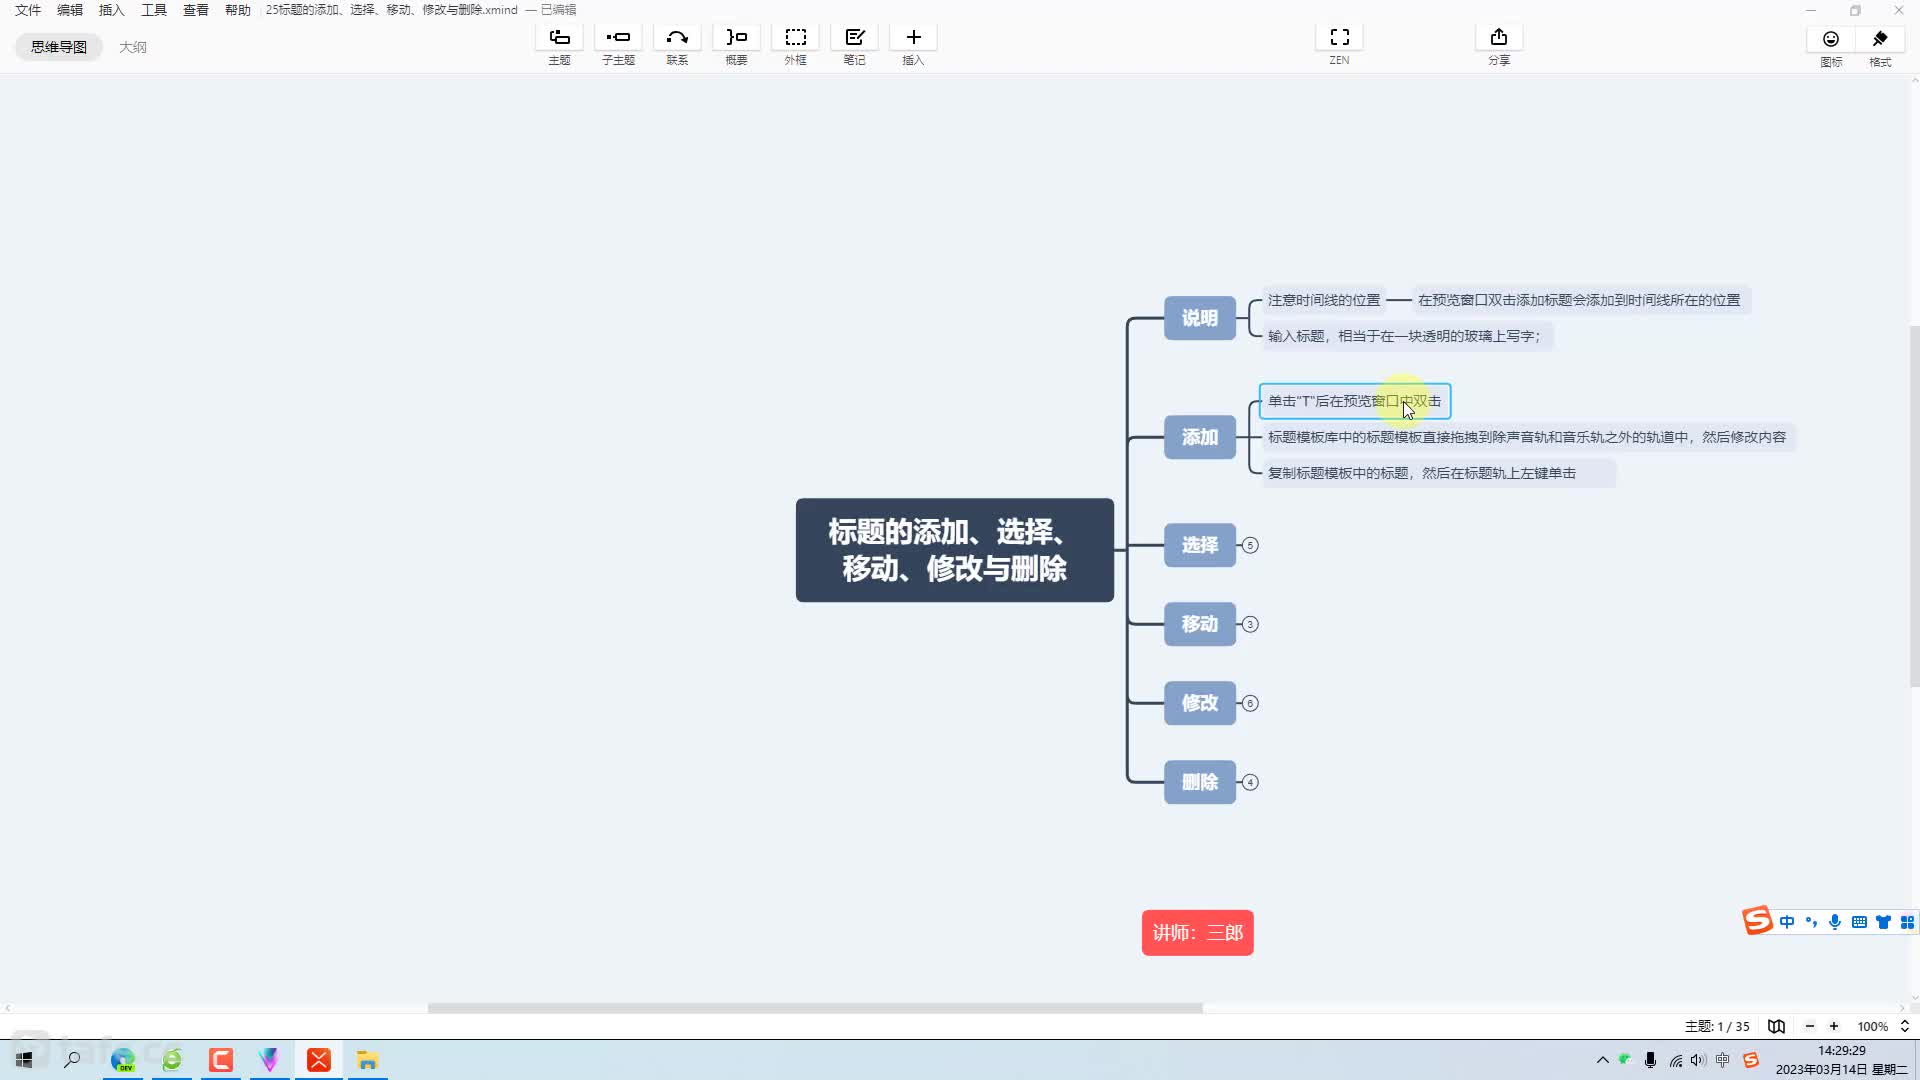Click the 主题 (Topic) toolbar icon
This screenshot has width=1920, height=1080.
pos(559,38)
